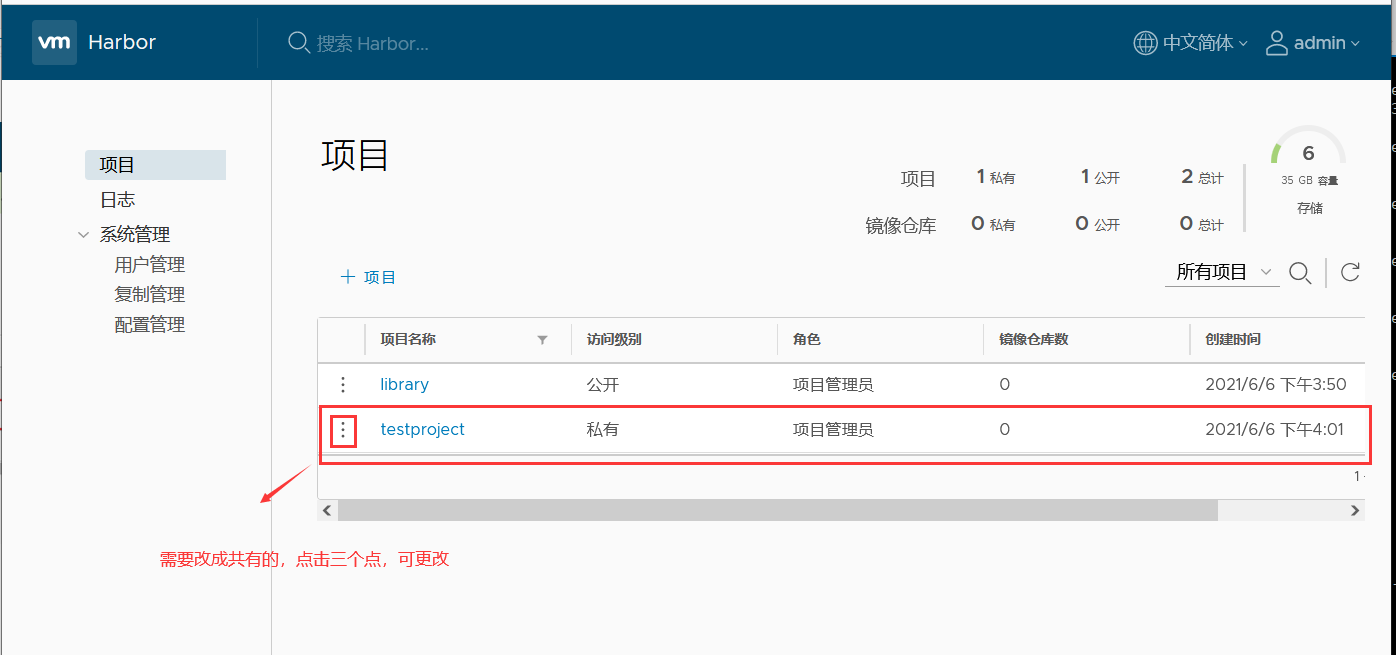The image size is (1396, 655).
Task: Click the plus icon beside 项目
Action: pos(348,277)
